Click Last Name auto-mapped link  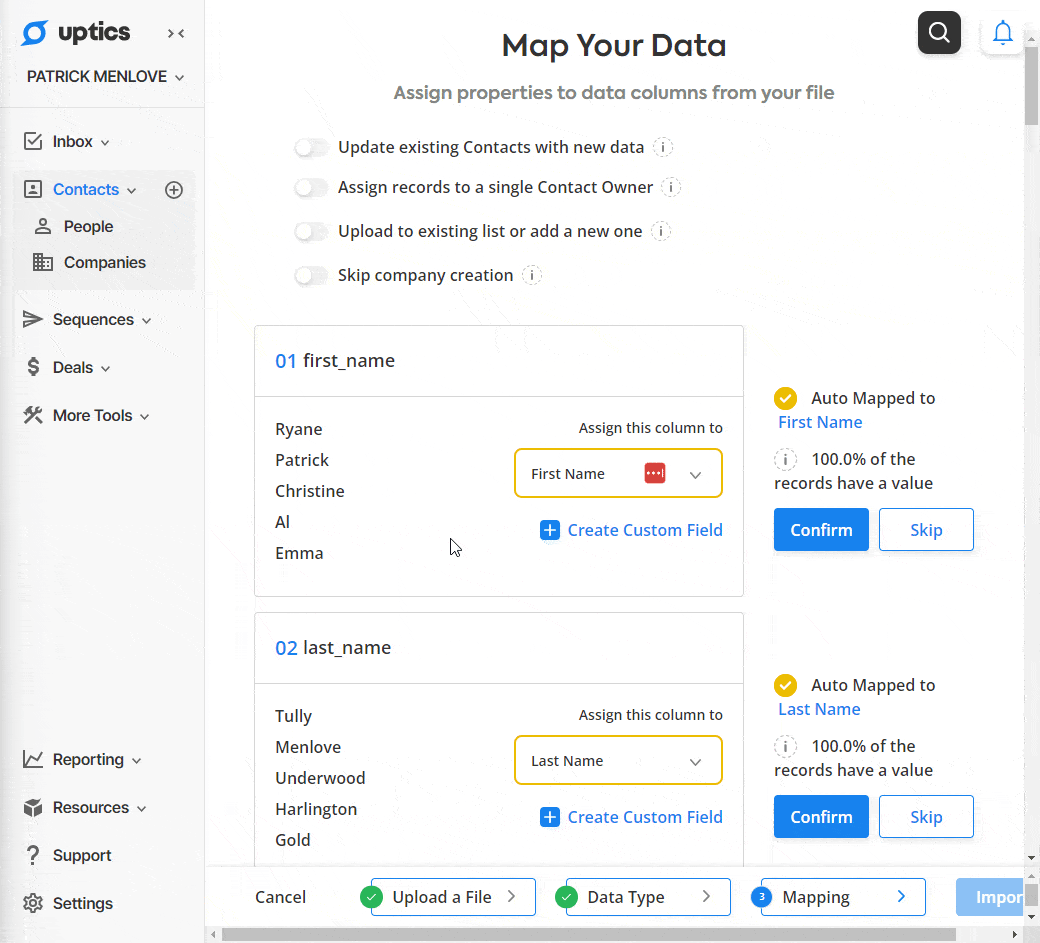pos(819,709)
